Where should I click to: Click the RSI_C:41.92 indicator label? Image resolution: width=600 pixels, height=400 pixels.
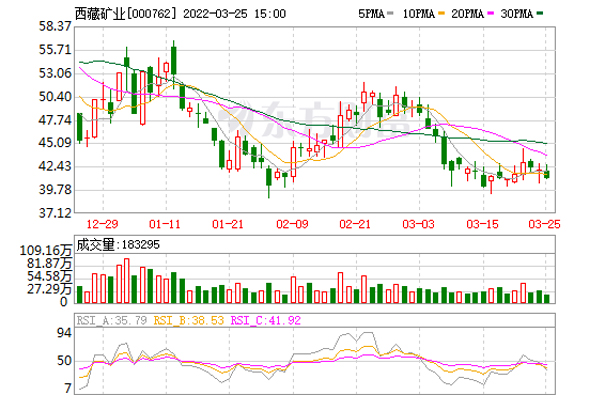tap(267, 321)
